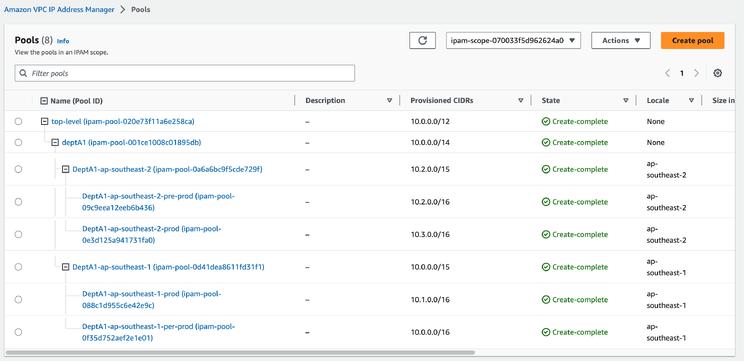The width and height of the screenshot is (744, 361).
Task: Collapse all pools in Name header
Action: (x=44, y=101)
